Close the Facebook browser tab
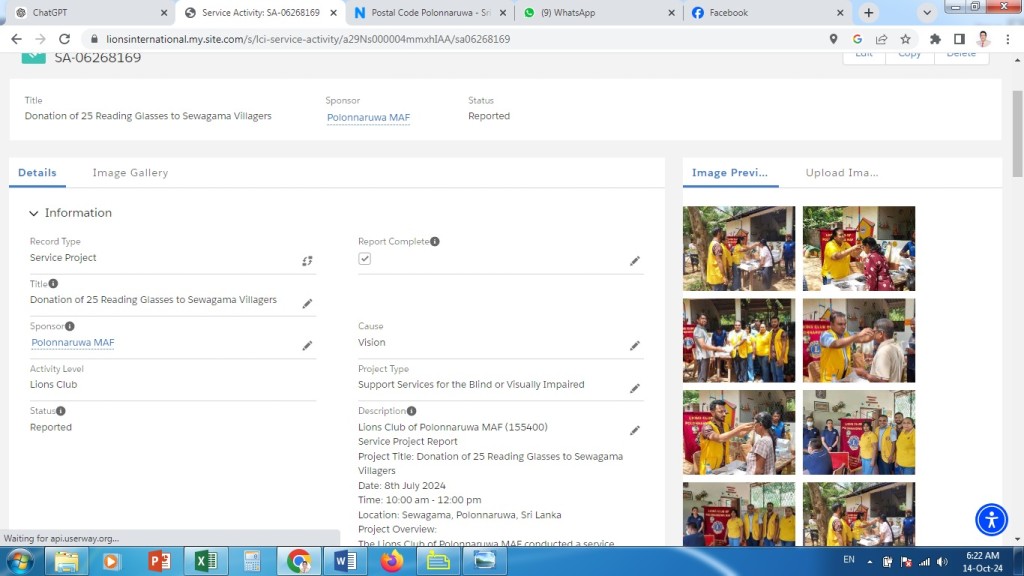 840,12
